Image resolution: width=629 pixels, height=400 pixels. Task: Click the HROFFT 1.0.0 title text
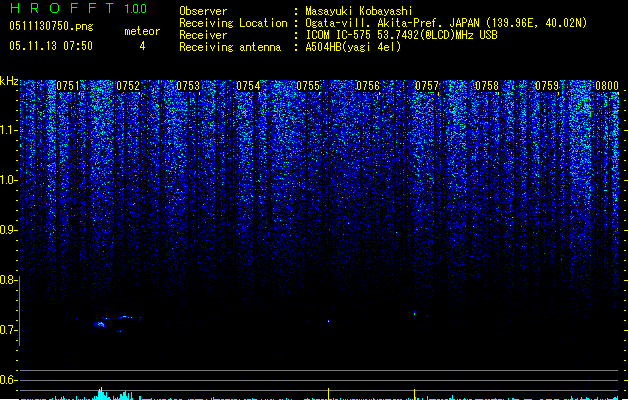[79, 8]
